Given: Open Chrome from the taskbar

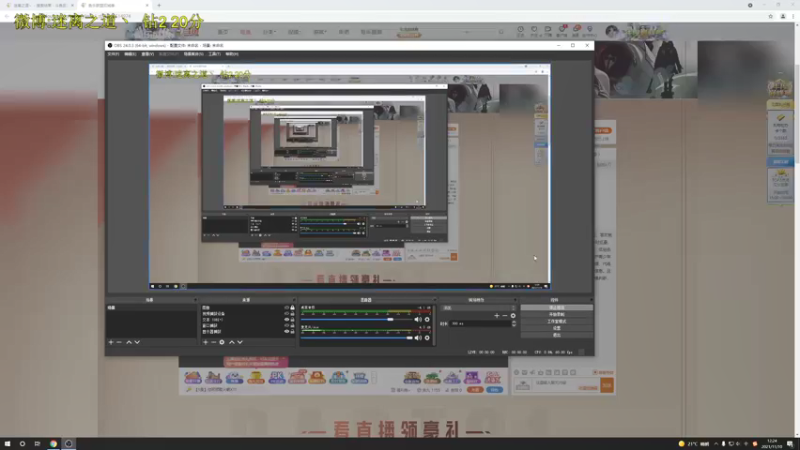Looking at the screenshot, I should [53, 444].
